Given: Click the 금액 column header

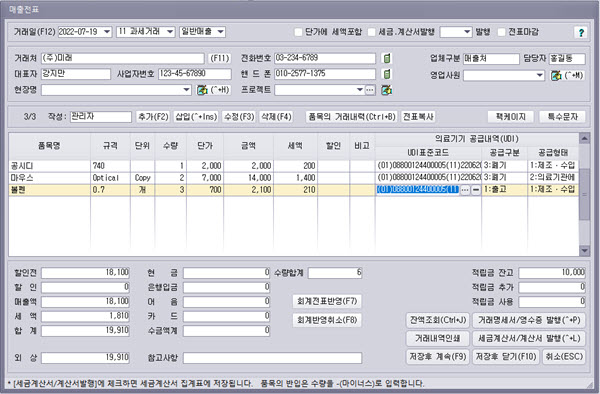Looking at the screenshot, I should coord(248,146).
